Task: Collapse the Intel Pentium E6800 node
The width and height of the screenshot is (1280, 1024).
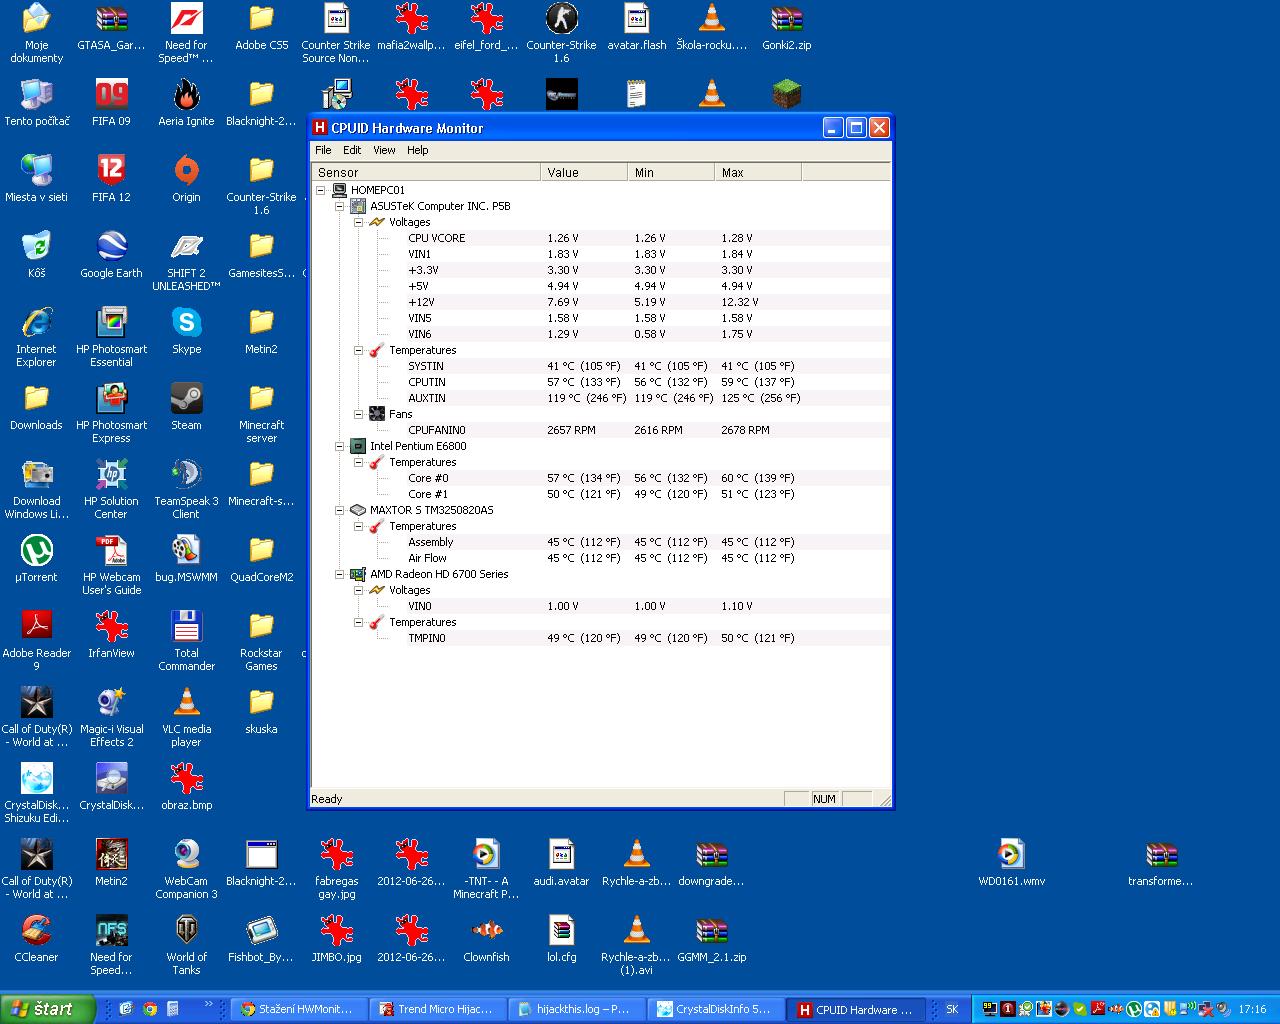Action: (x=340, y=446)
